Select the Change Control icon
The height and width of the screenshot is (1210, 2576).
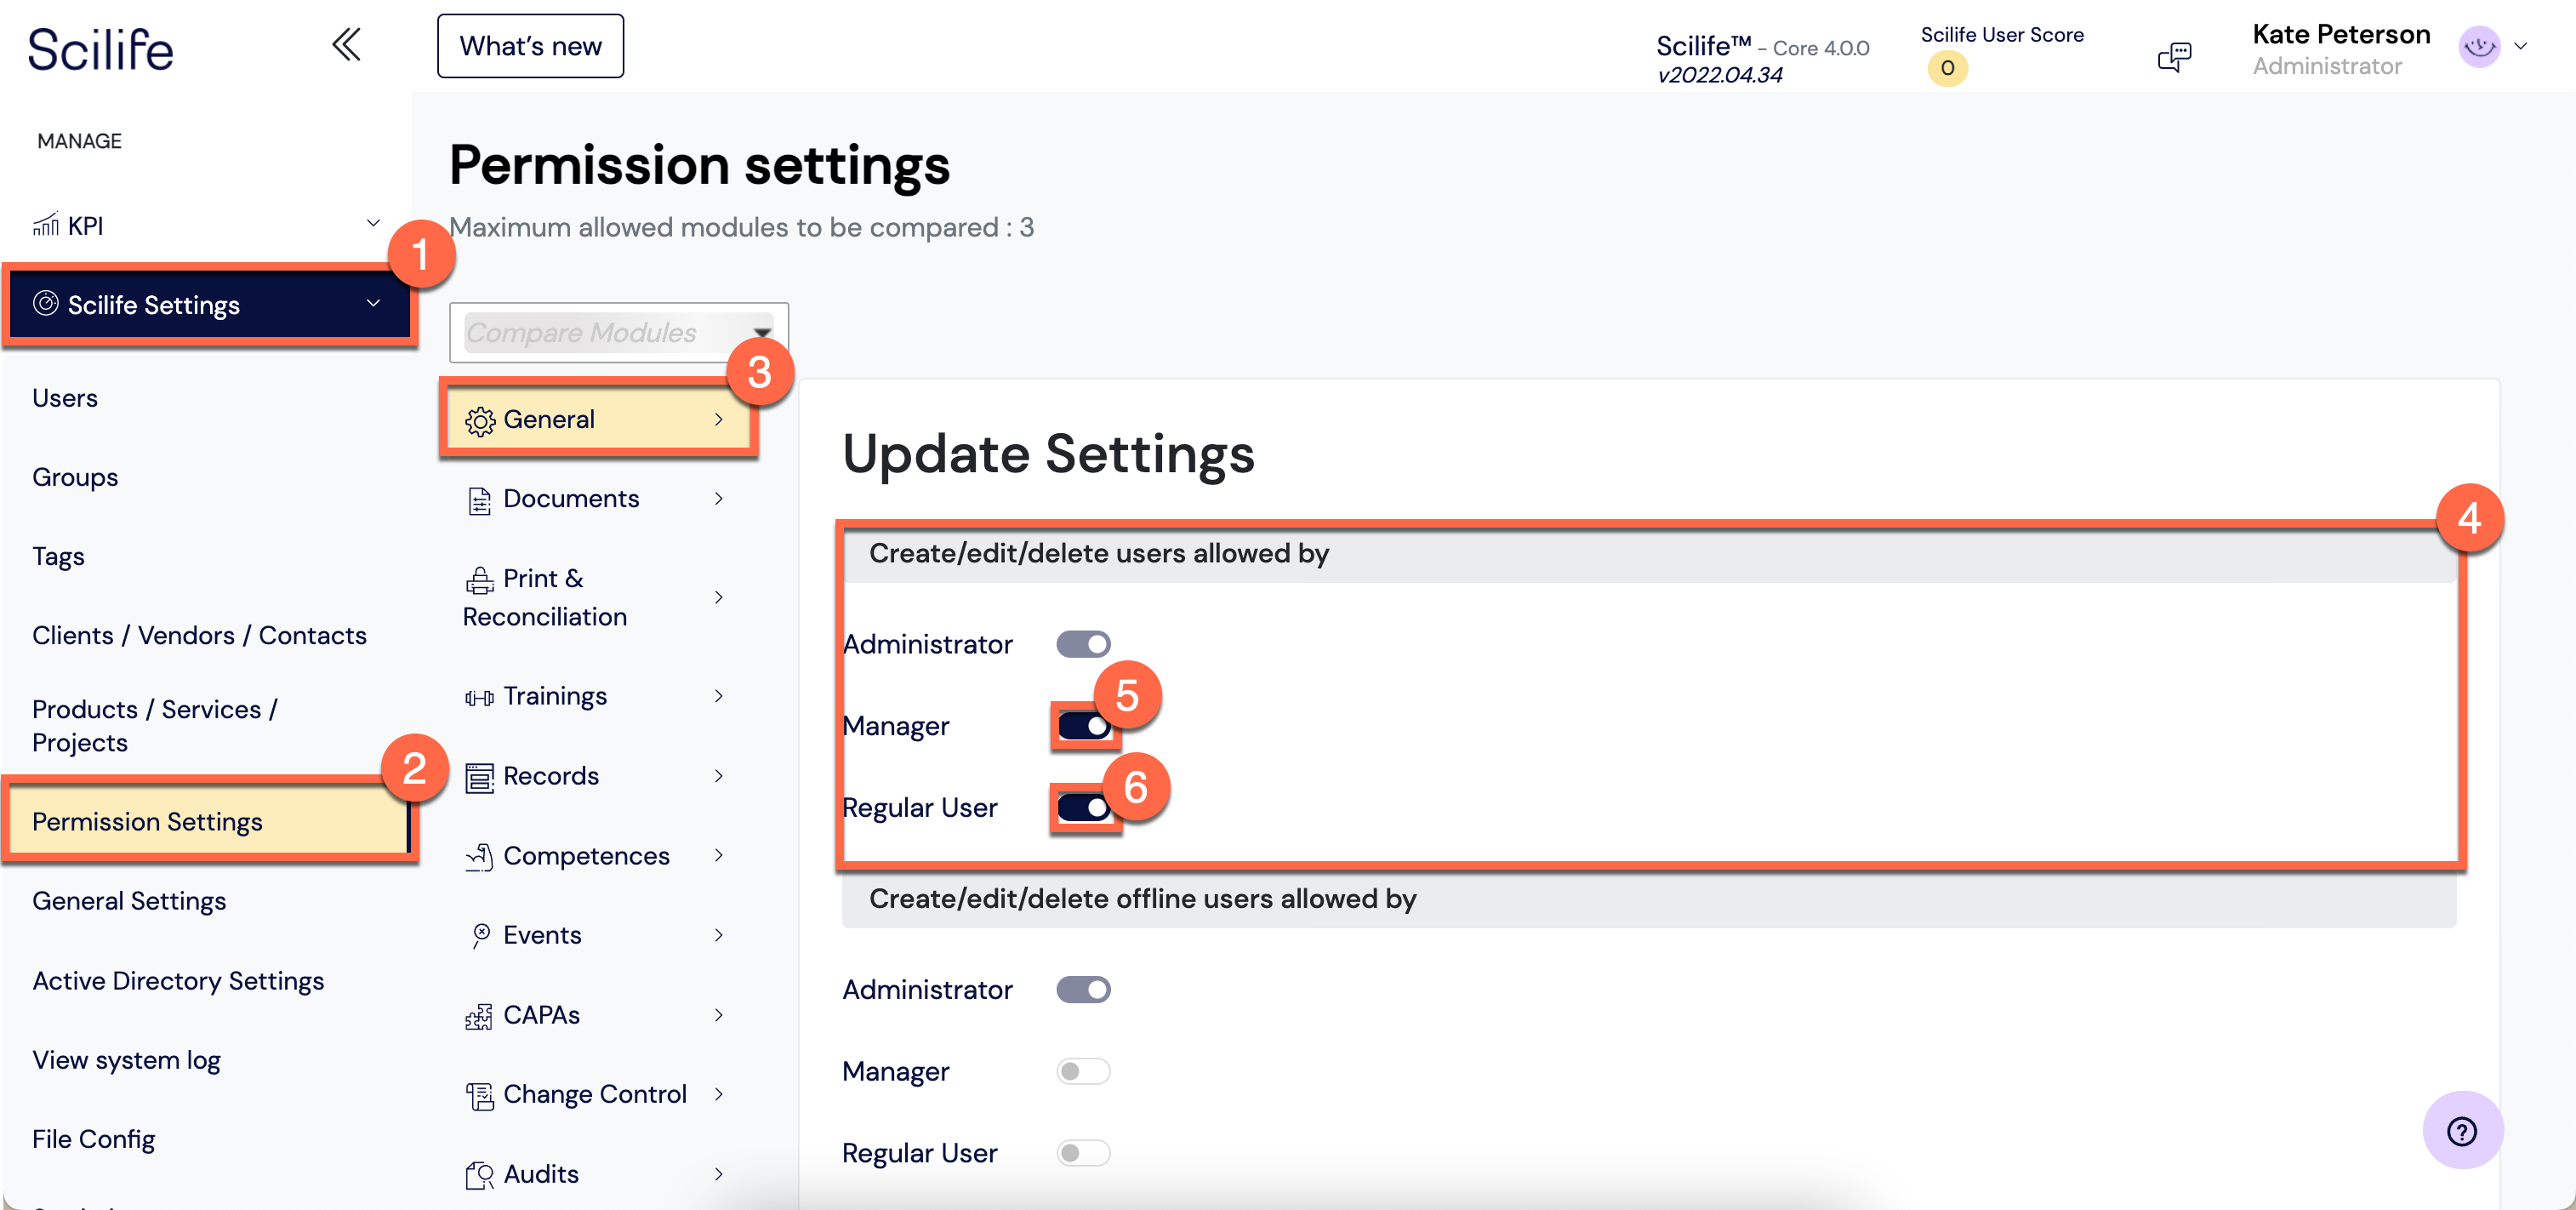478,1093
